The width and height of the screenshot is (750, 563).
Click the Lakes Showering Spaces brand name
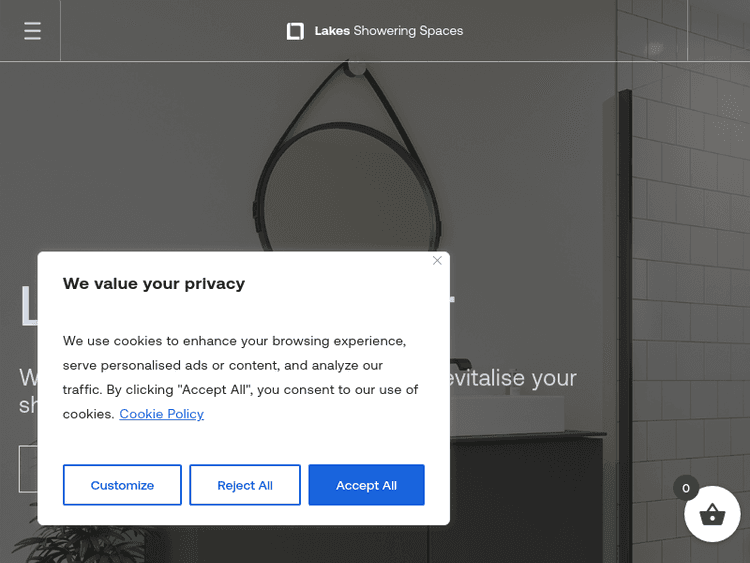pyautogui.click(x=389, y=31)
